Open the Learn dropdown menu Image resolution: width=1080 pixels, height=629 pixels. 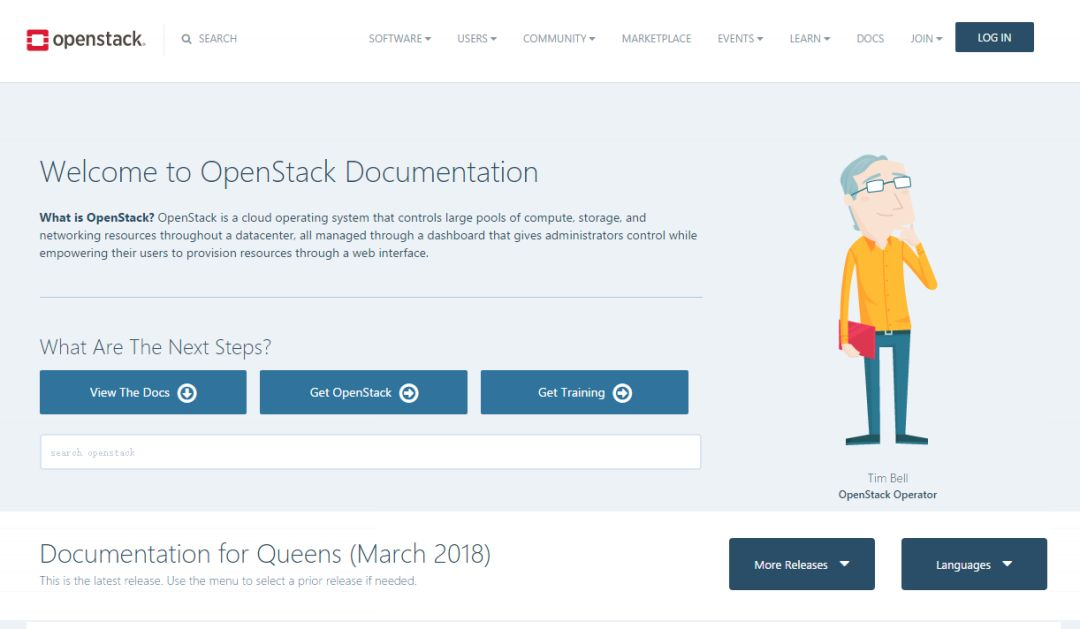pos(809,39)
